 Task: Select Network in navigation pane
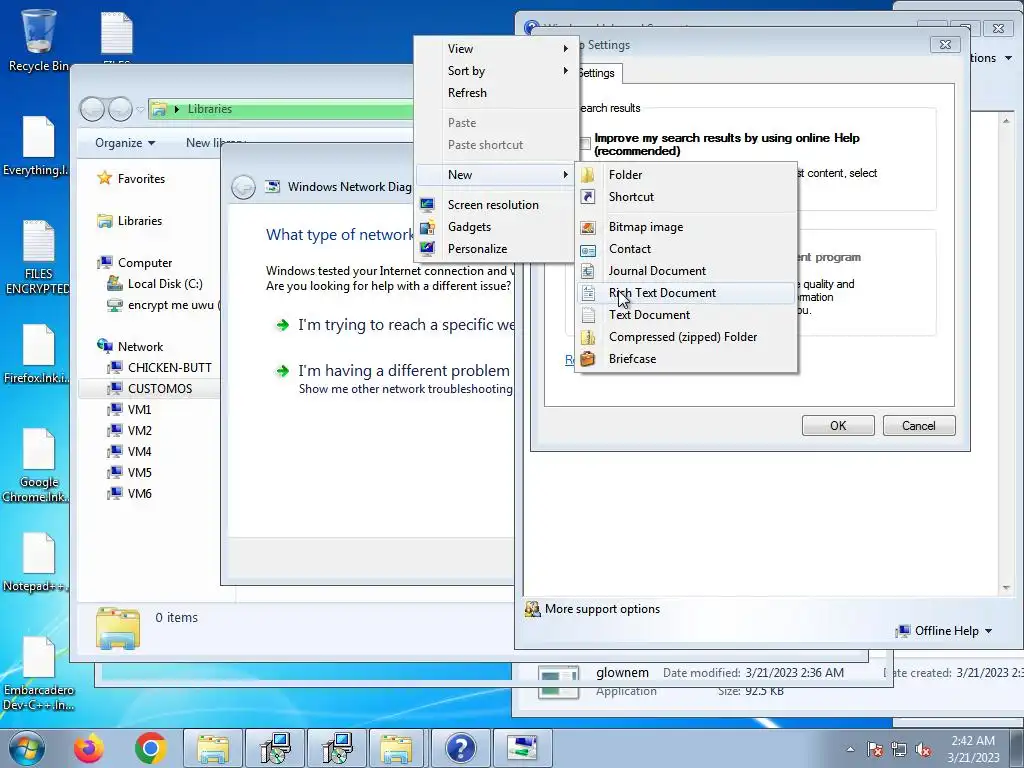(x=130, y=347)
